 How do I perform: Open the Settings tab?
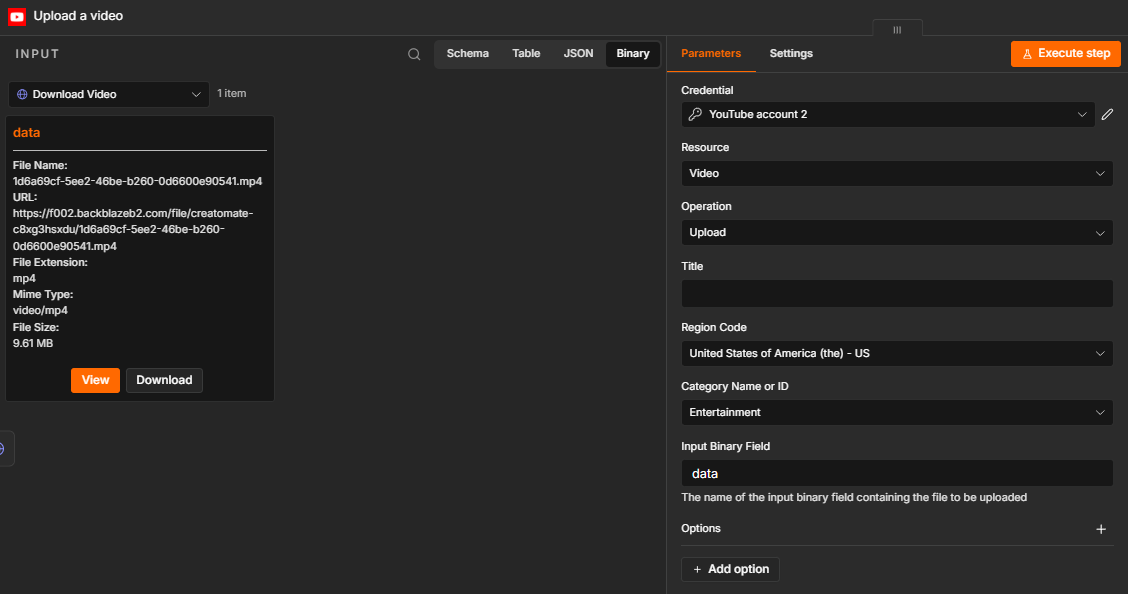pos(791,54)
